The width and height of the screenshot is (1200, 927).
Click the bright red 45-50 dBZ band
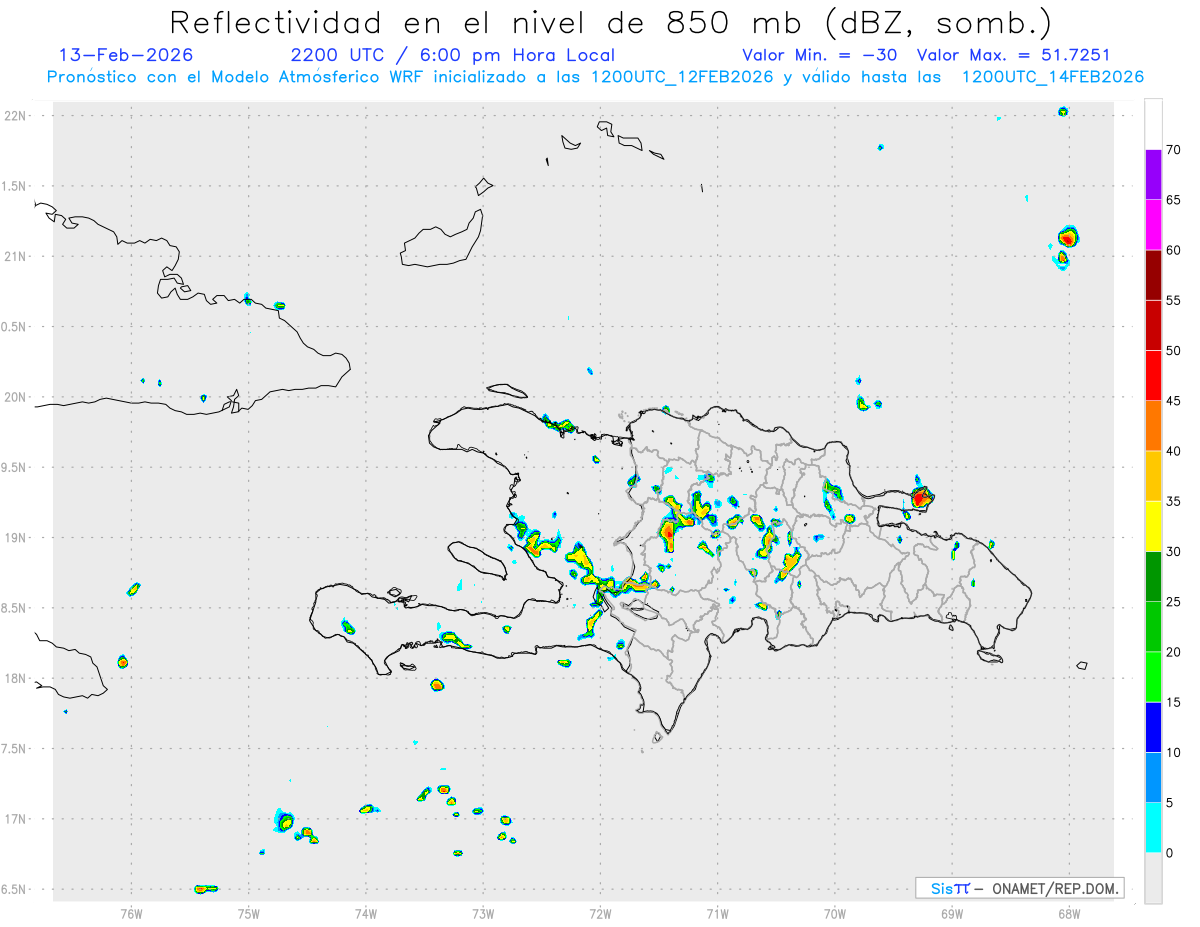(x=1153, y=375)
